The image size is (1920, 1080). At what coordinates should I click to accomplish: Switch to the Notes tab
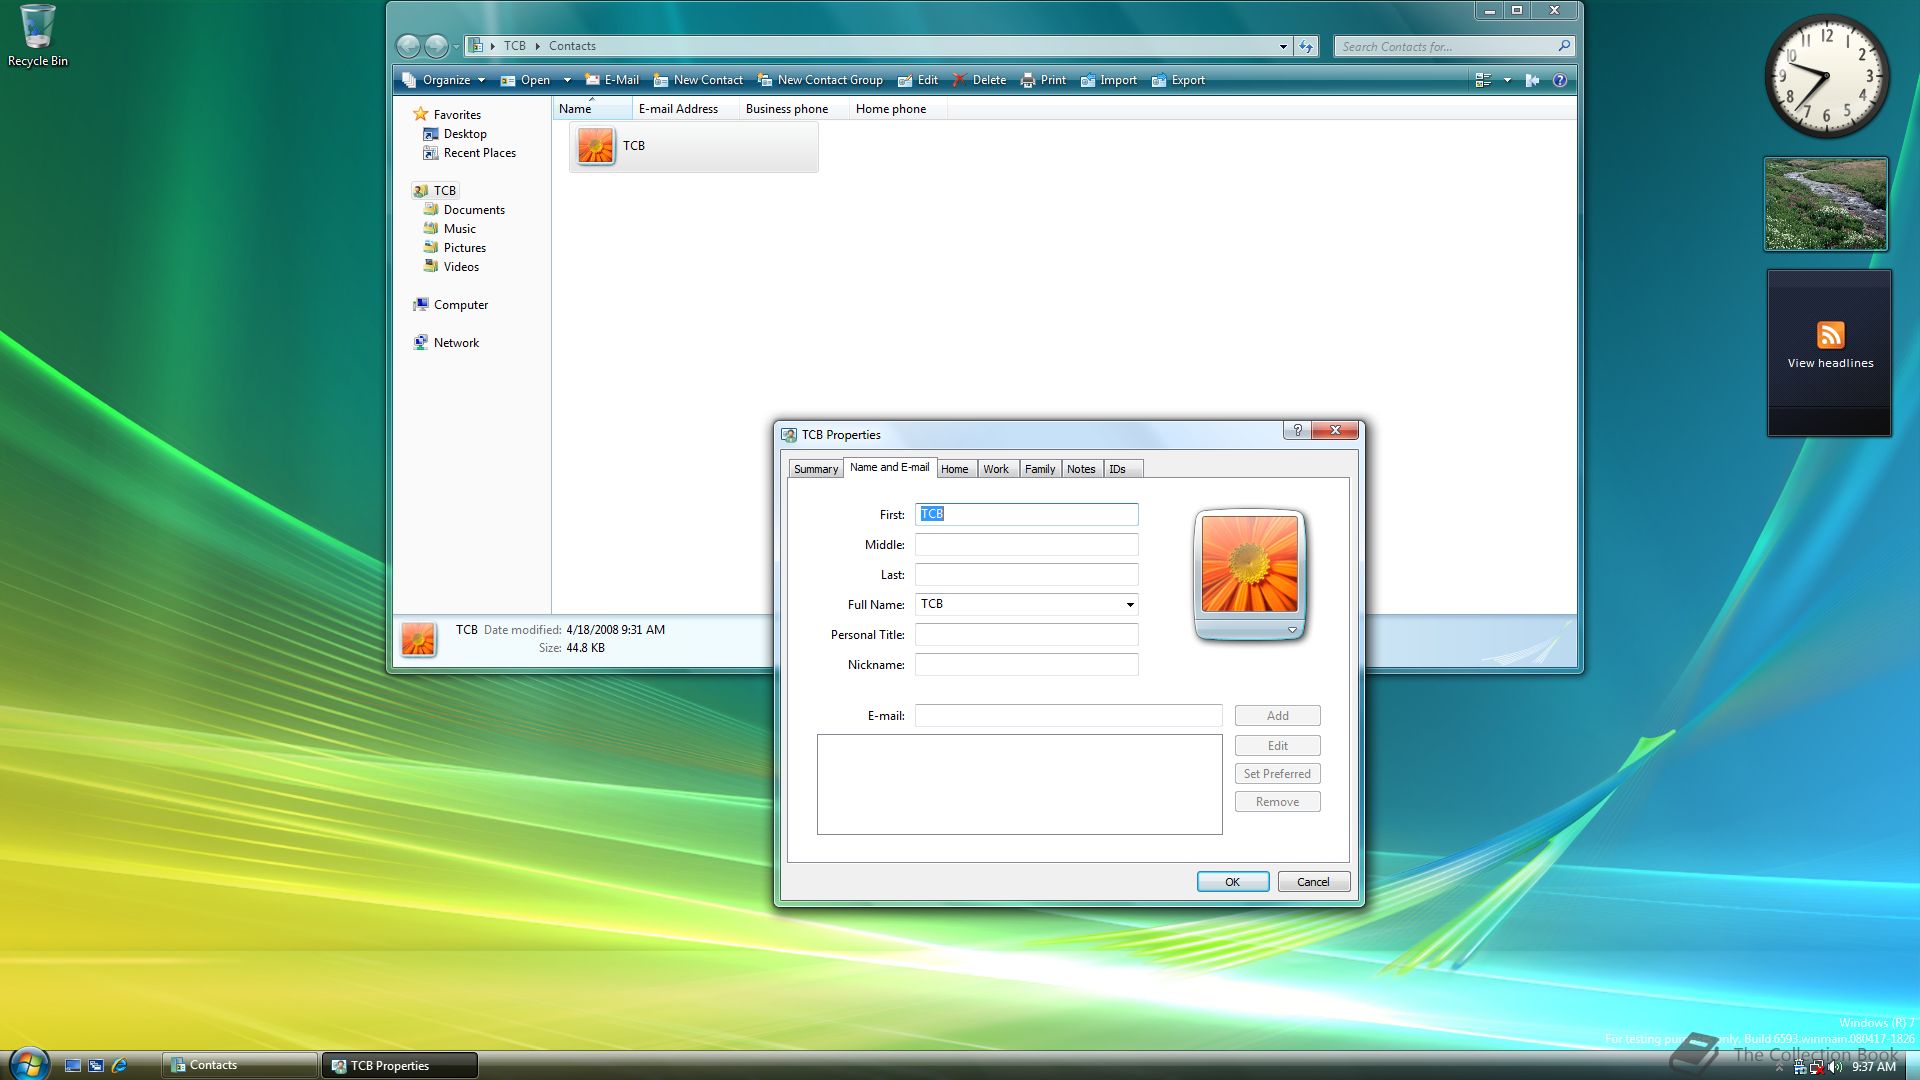coord(1081,469)
